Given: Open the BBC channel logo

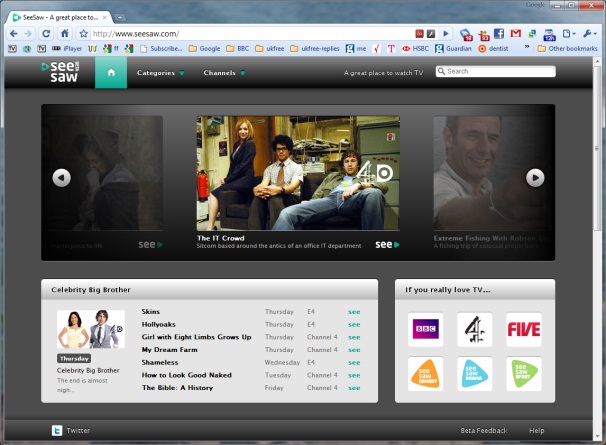Looking at the screenshot, I should [x=426, y=329].
